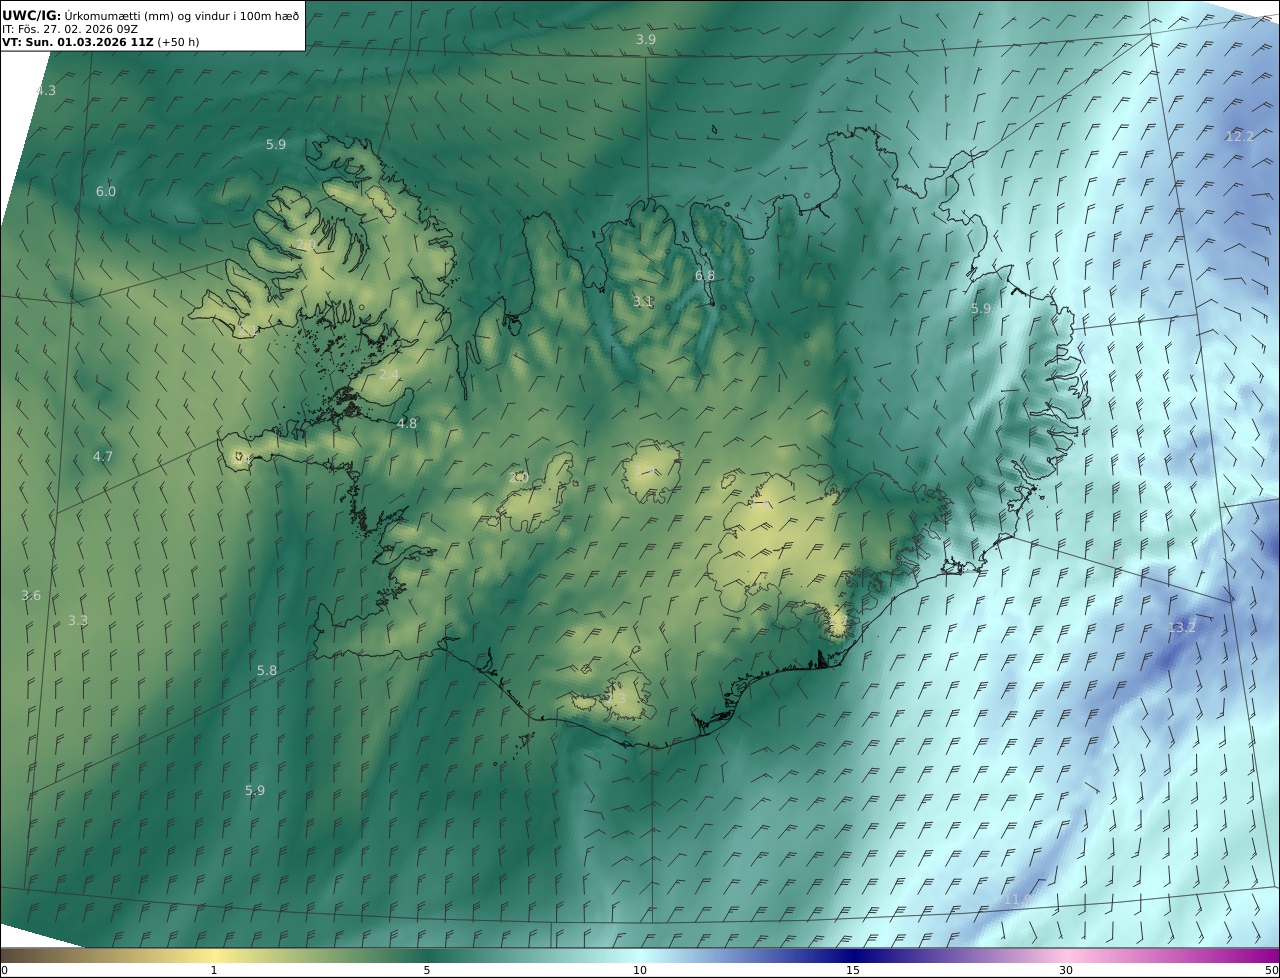Viewport: 1280px width, 978px height.
Task: Click the 5.8 value label
Action: coord(267,671)
